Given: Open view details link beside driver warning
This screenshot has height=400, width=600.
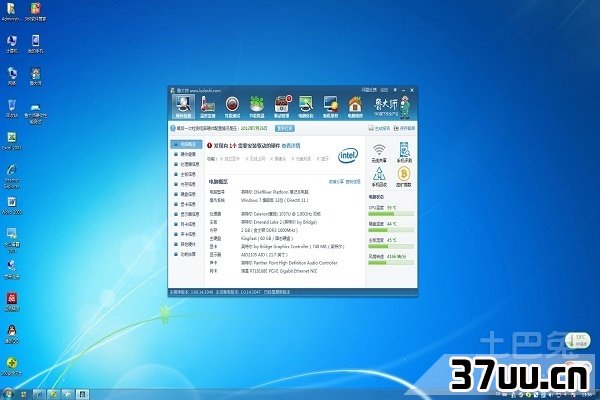Looking at the screenshot, I should coord(291,145).
